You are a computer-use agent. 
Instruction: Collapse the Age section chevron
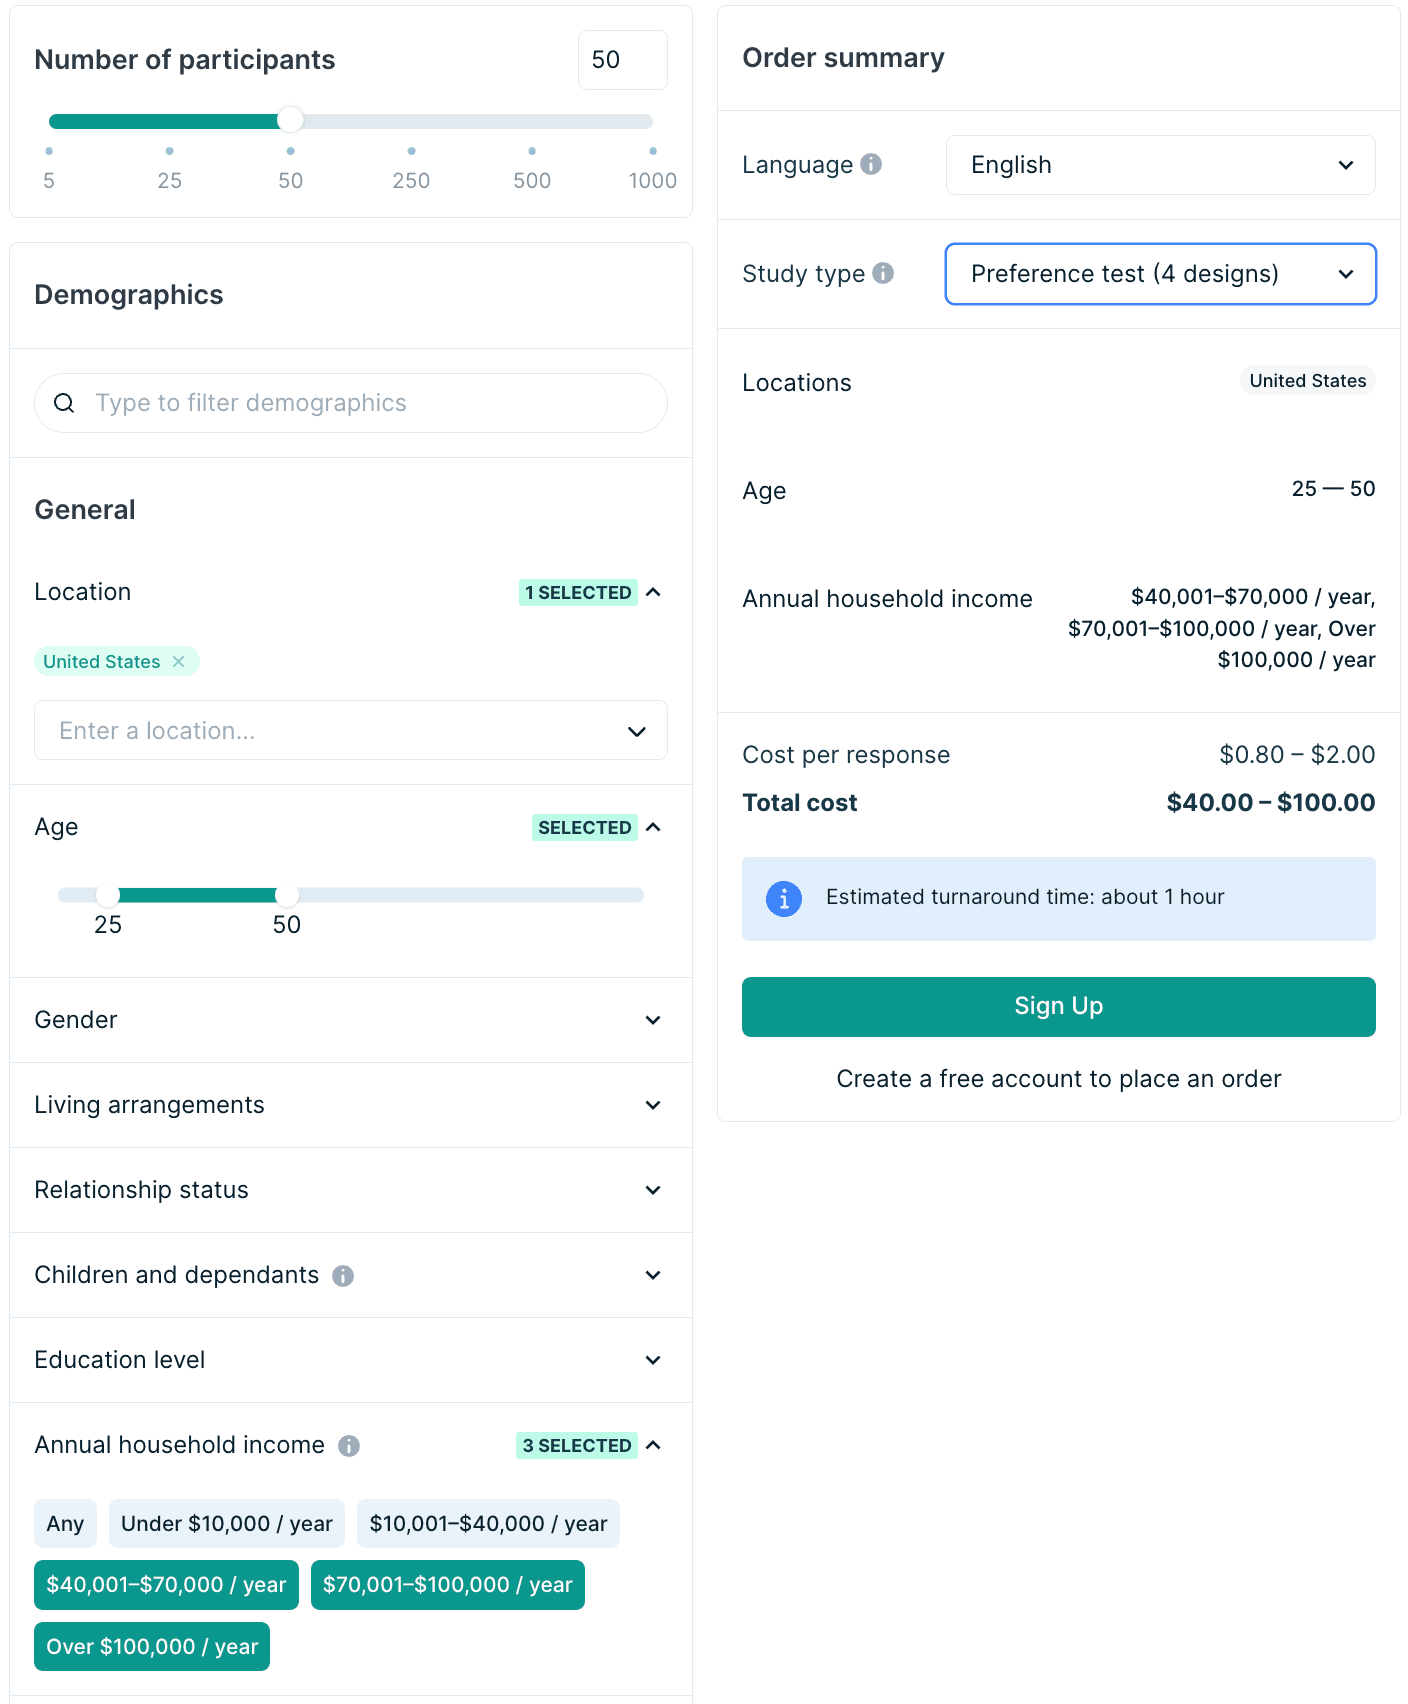tap(653, 827)
